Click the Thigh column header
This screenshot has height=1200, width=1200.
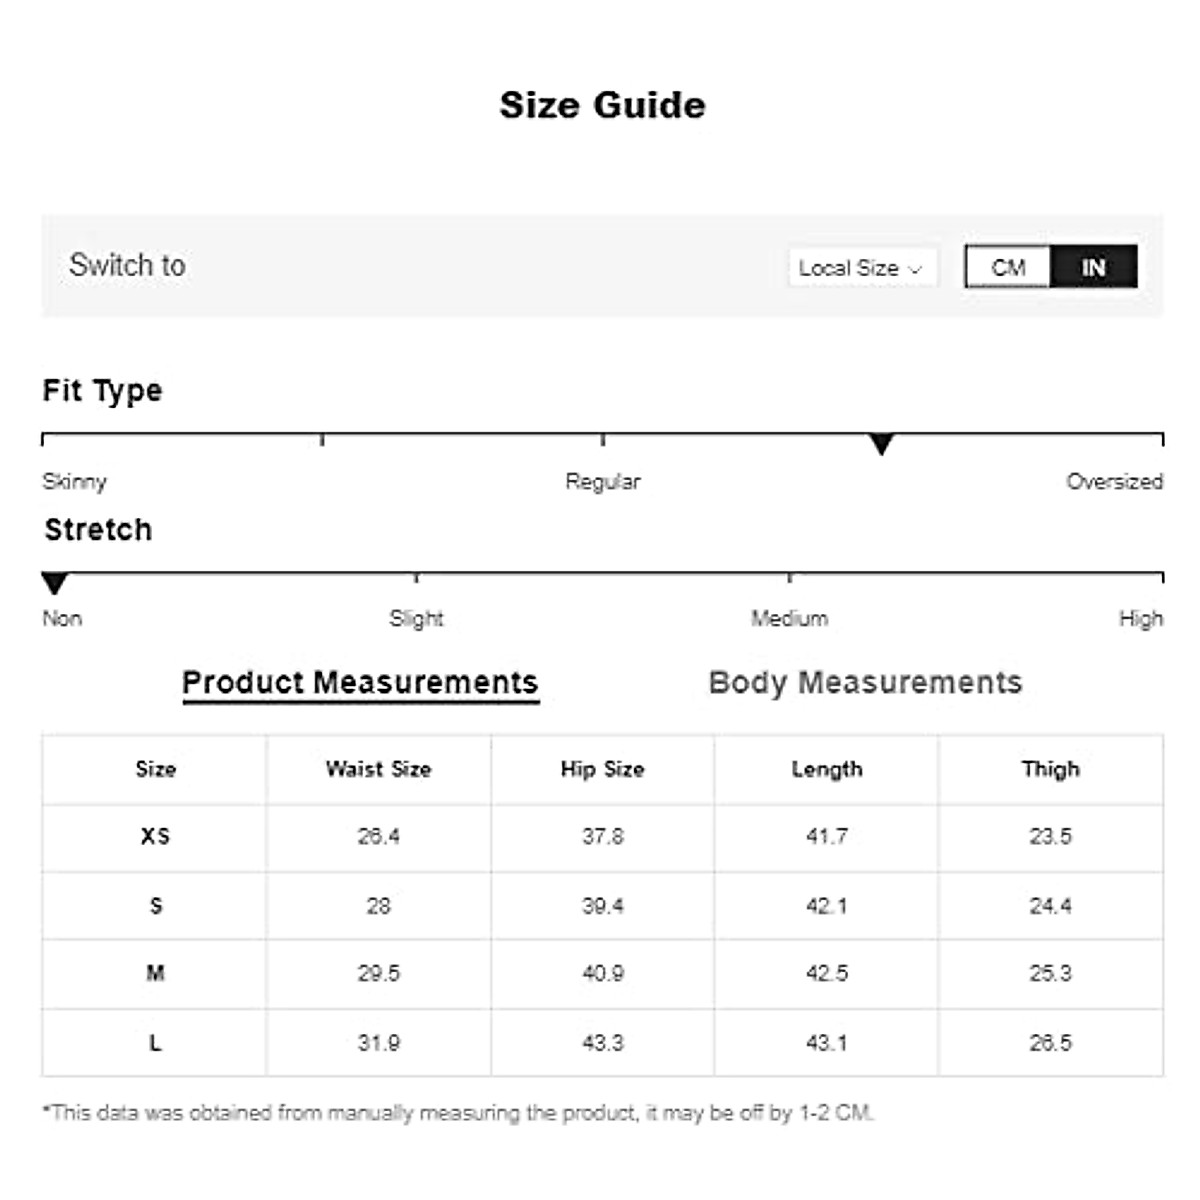click(x=1050, y=769)
